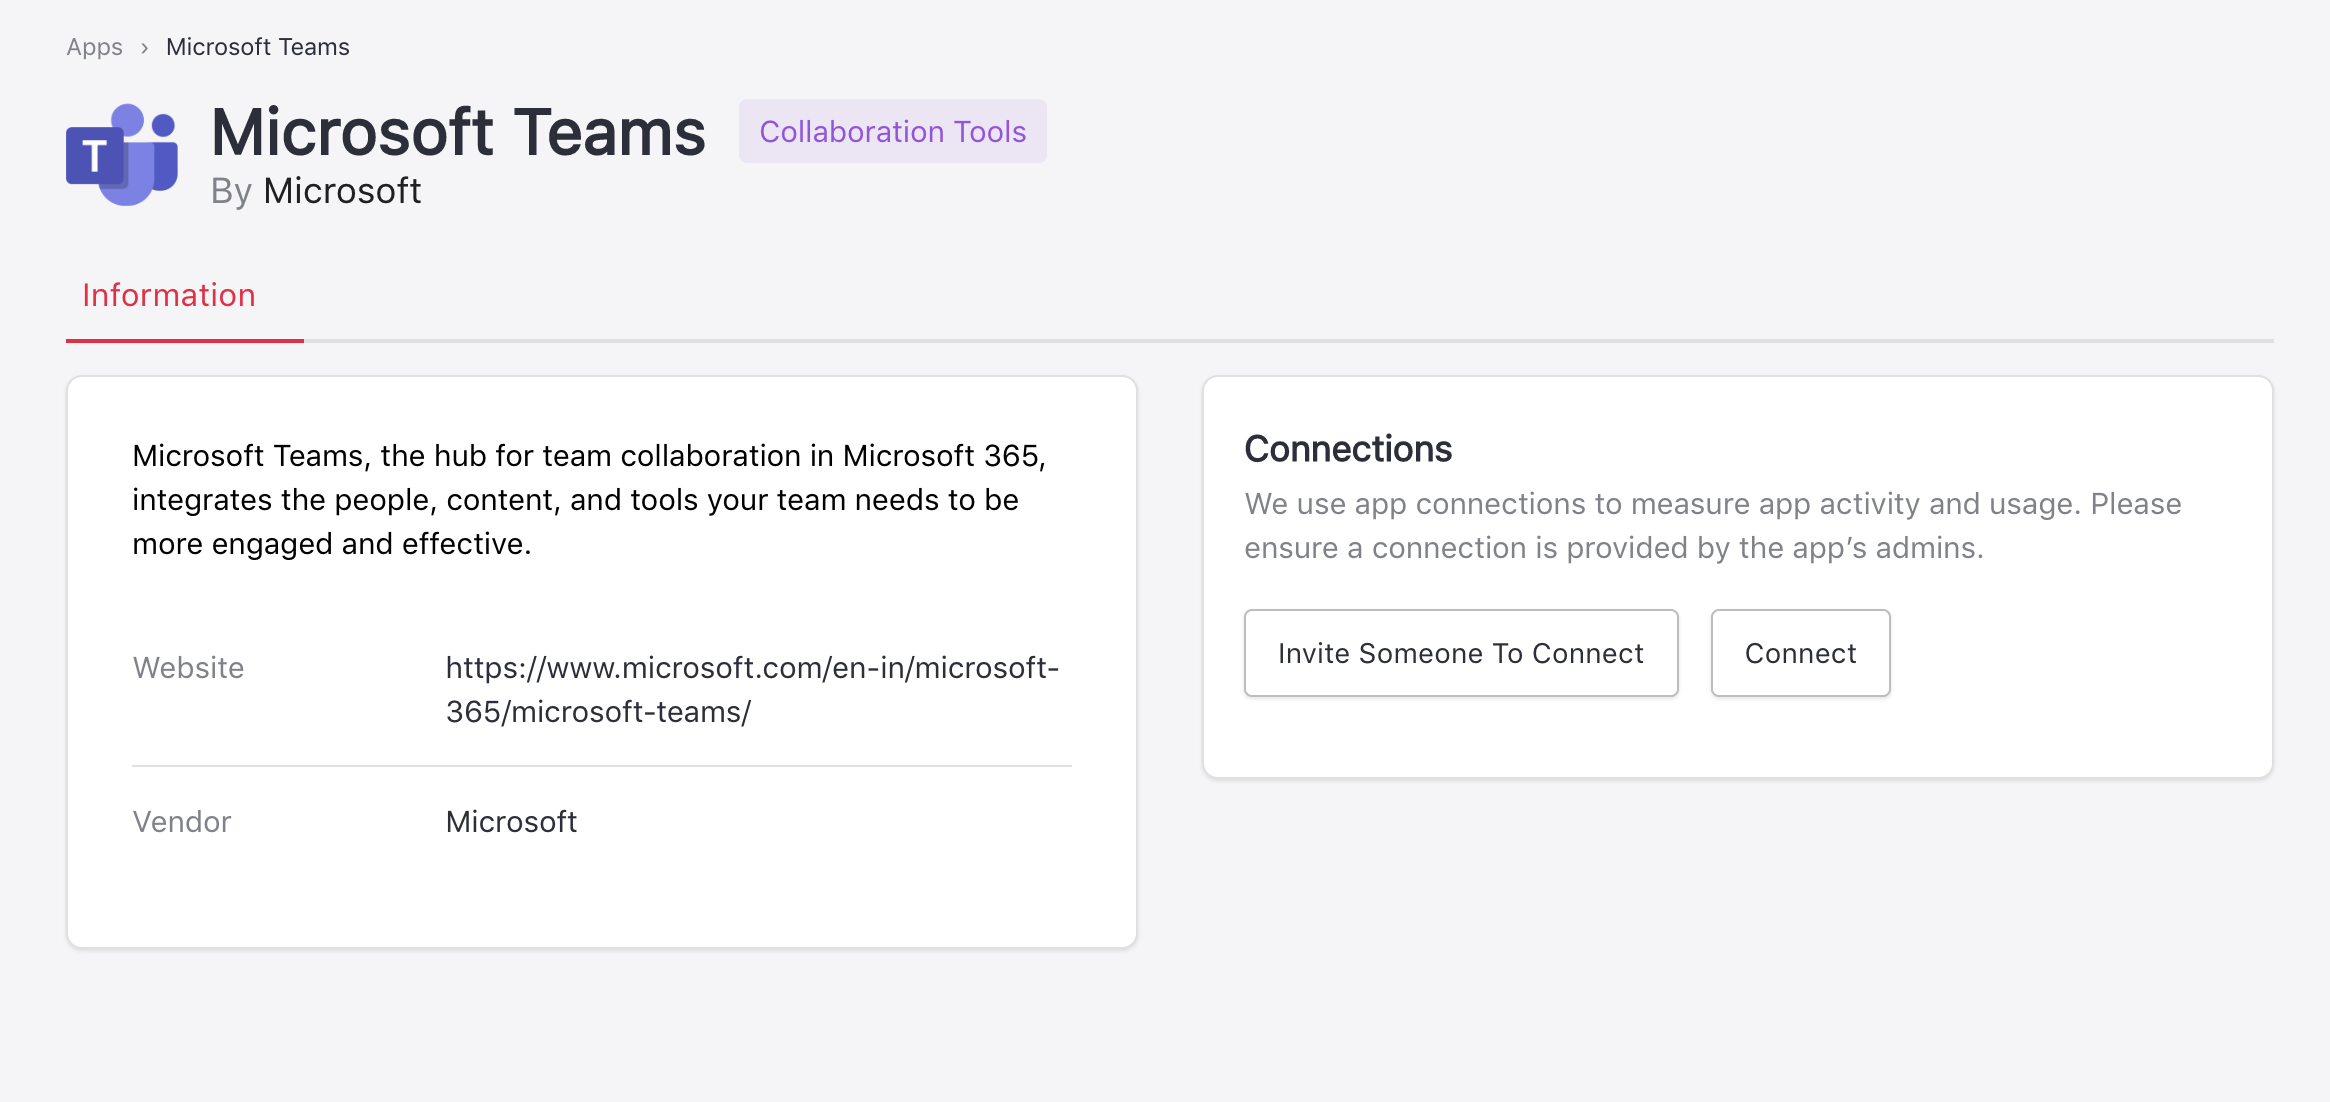Click Microsoft publisher name under title
The width and height of the screenshot is (2330, 1102).
pos(342,191)
